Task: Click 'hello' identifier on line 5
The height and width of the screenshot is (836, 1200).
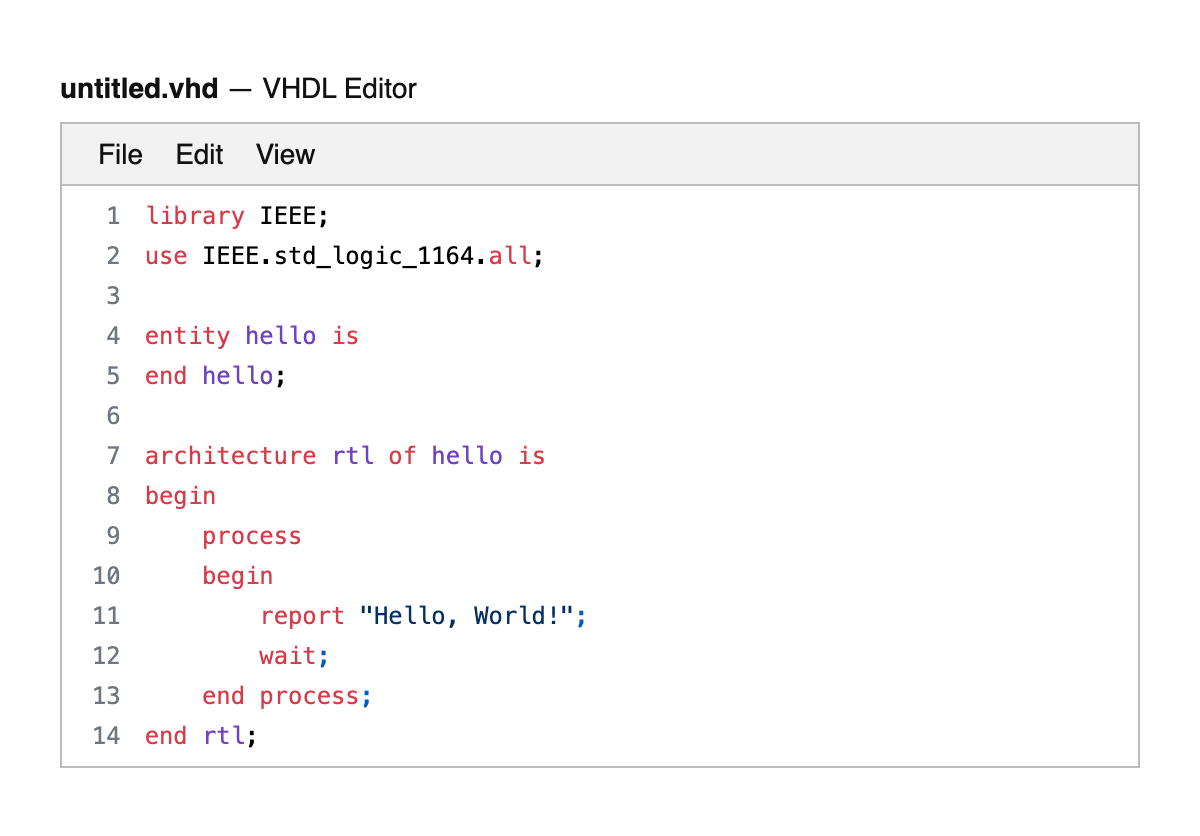Action: pos(237,376)
